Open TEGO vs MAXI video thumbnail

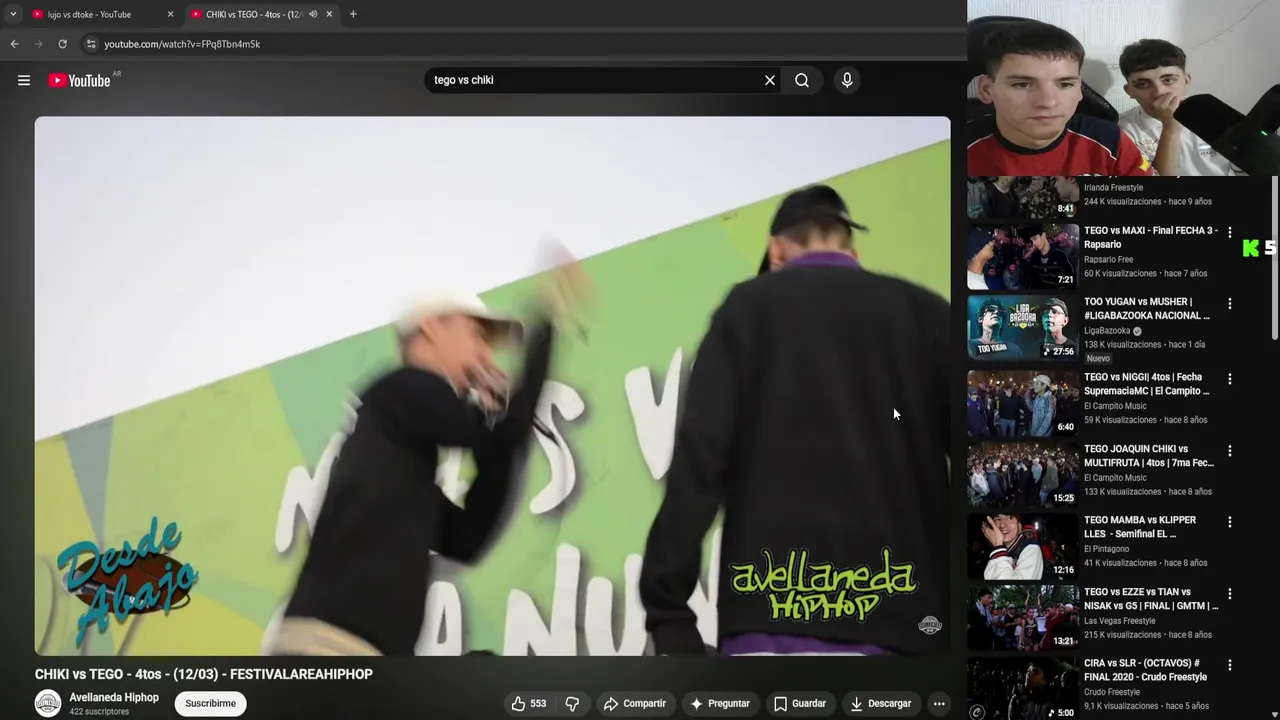[x=1022, y=255]
